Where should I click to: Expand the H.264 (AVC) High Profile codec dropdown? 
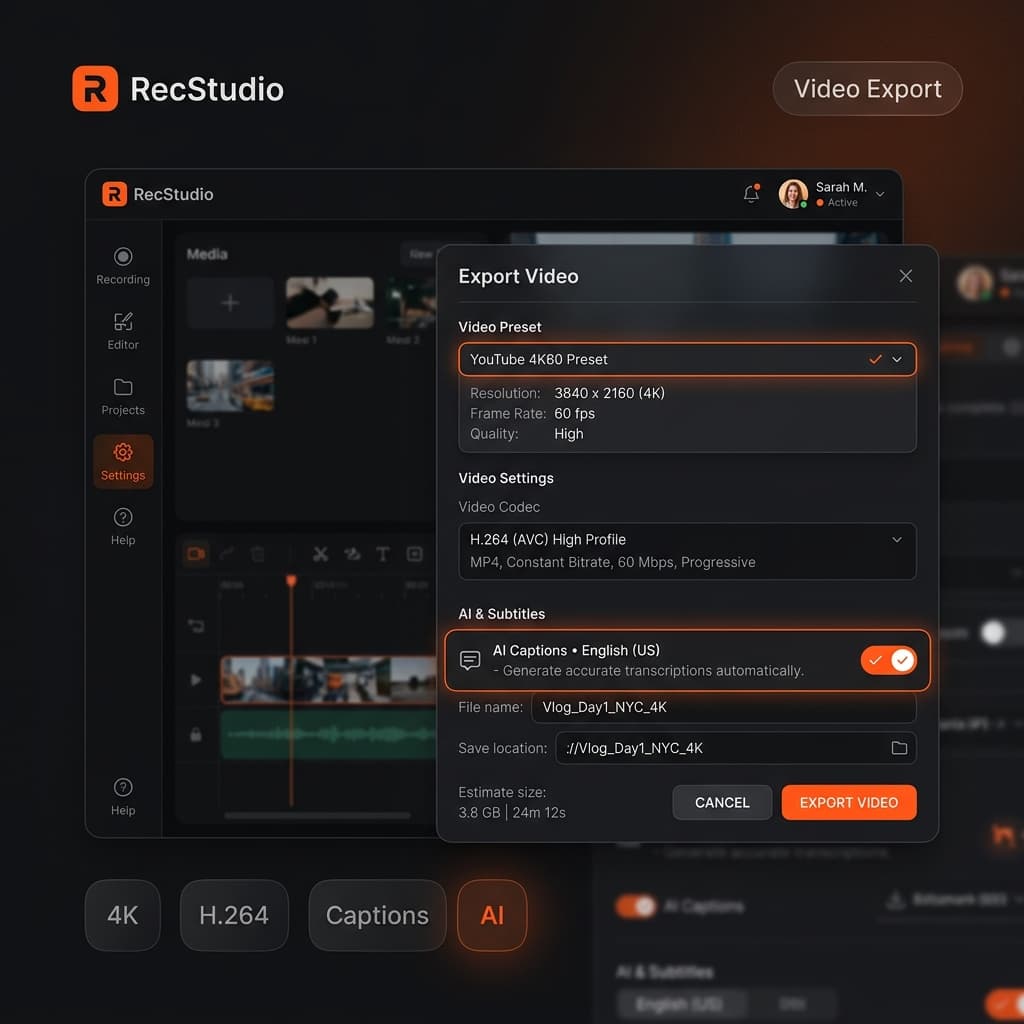click(896, 539)
